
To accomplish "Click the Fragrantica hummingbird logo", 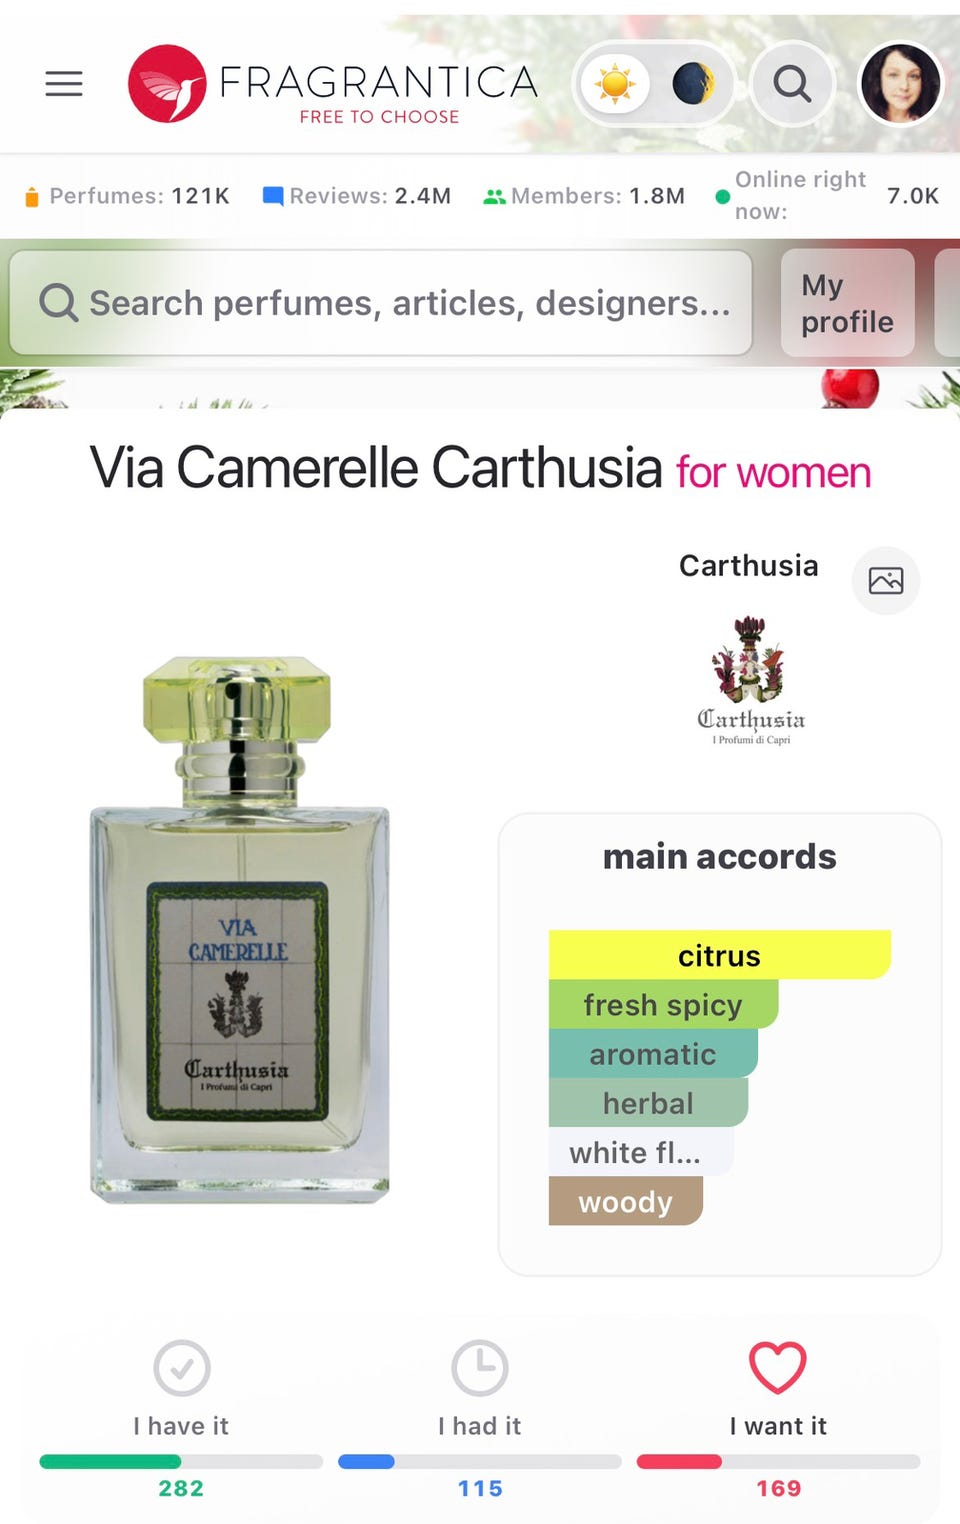I will point(167,84).
